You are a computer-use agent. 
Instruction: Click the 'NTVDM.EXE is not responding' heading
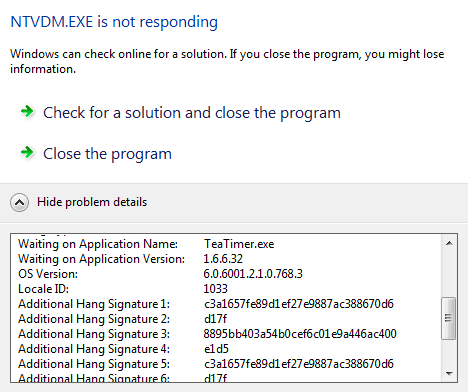(114, 22)
